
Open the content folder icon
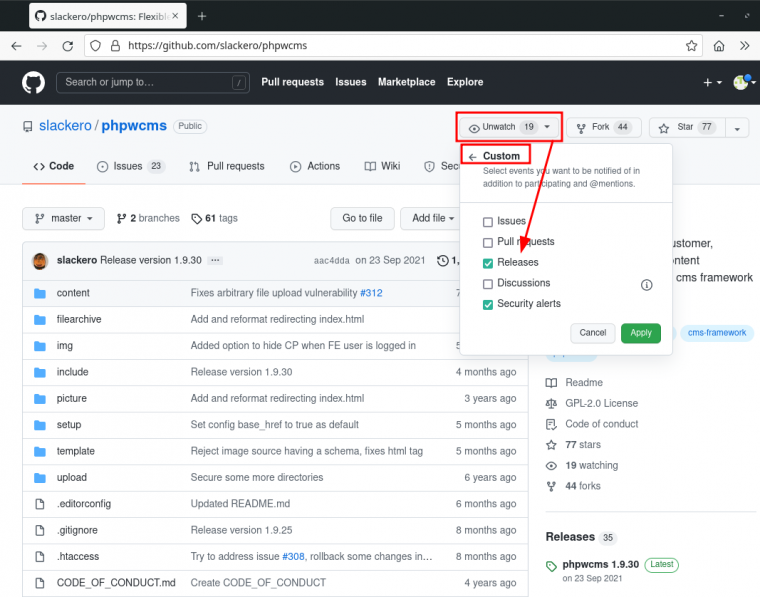click(x=40, y=293)
